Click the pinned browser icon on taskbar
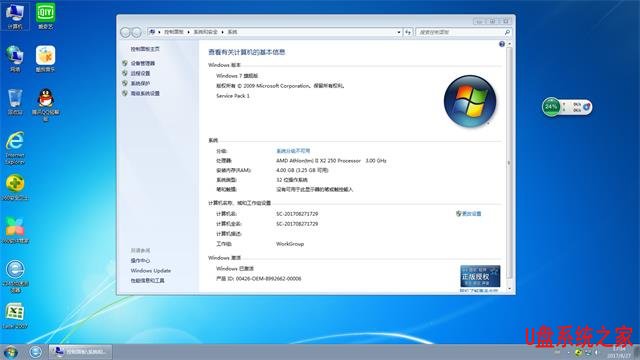The height and width of the screenshot is (360, 640). point(36,351)
